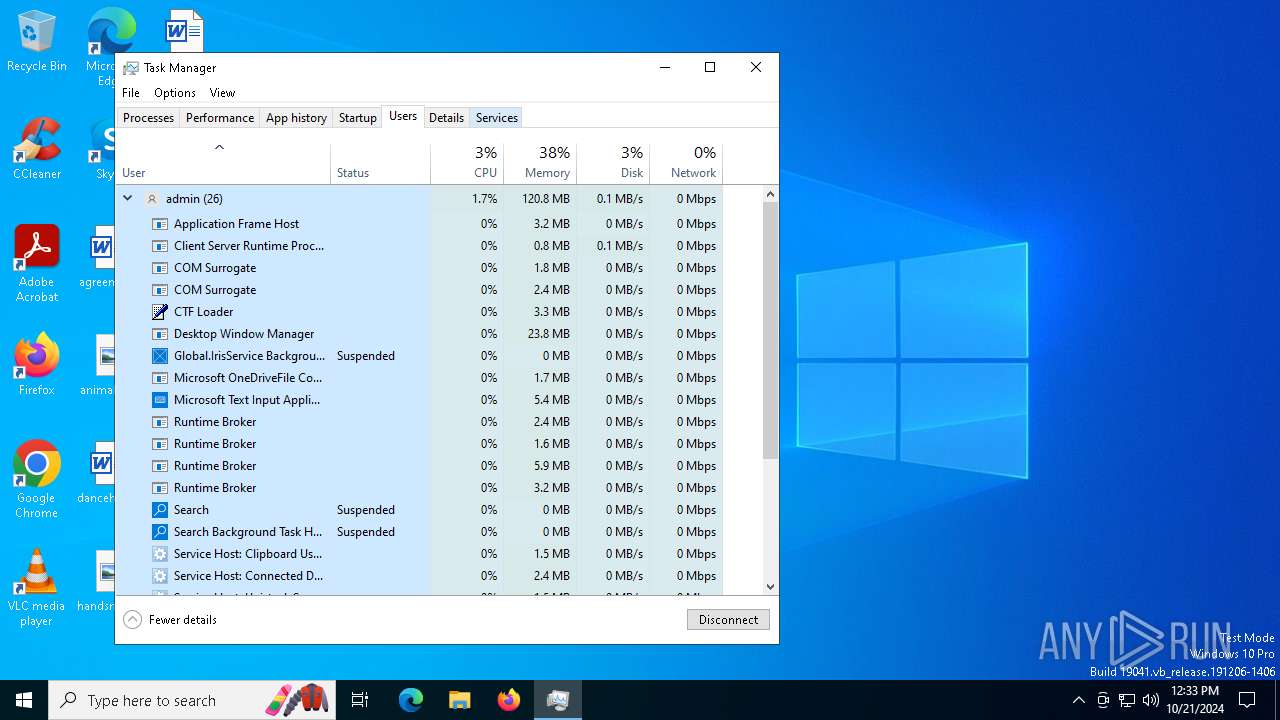Sort by the User column header
This screenshot has height=720, width=1280.
coord(223,163)
